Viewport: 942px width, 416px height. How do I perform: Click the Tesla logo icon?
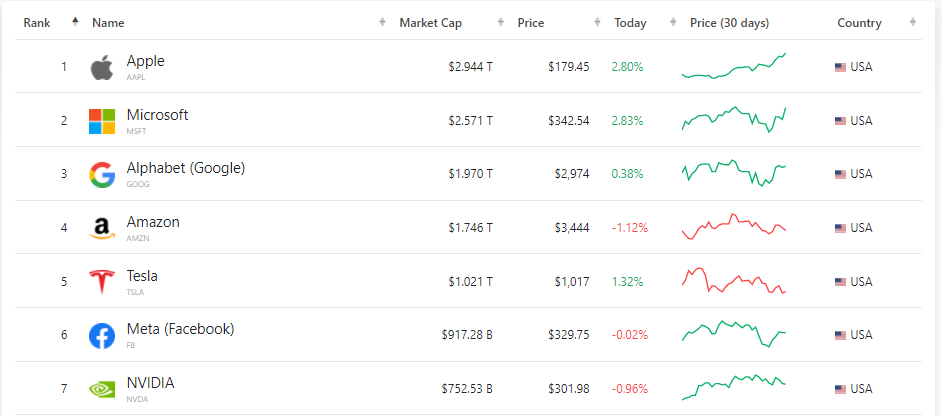click(102, 281)
